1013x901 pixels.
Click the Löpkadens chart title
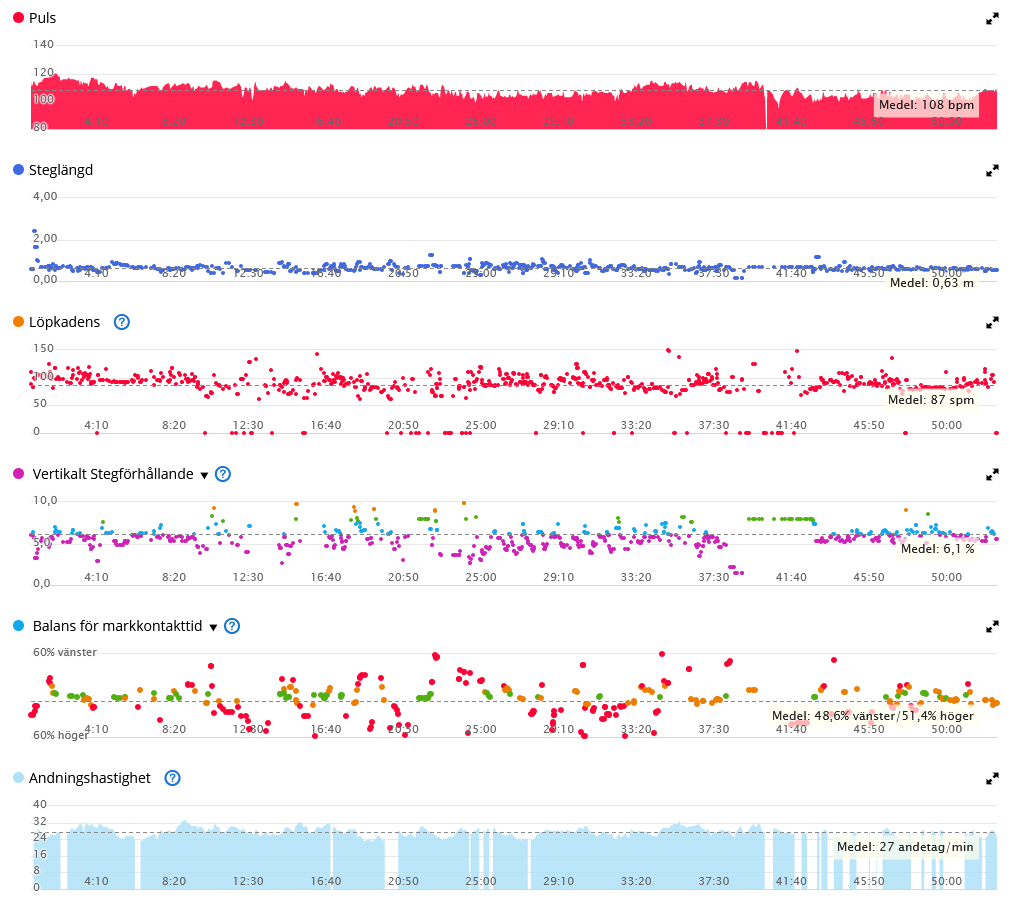65,322
